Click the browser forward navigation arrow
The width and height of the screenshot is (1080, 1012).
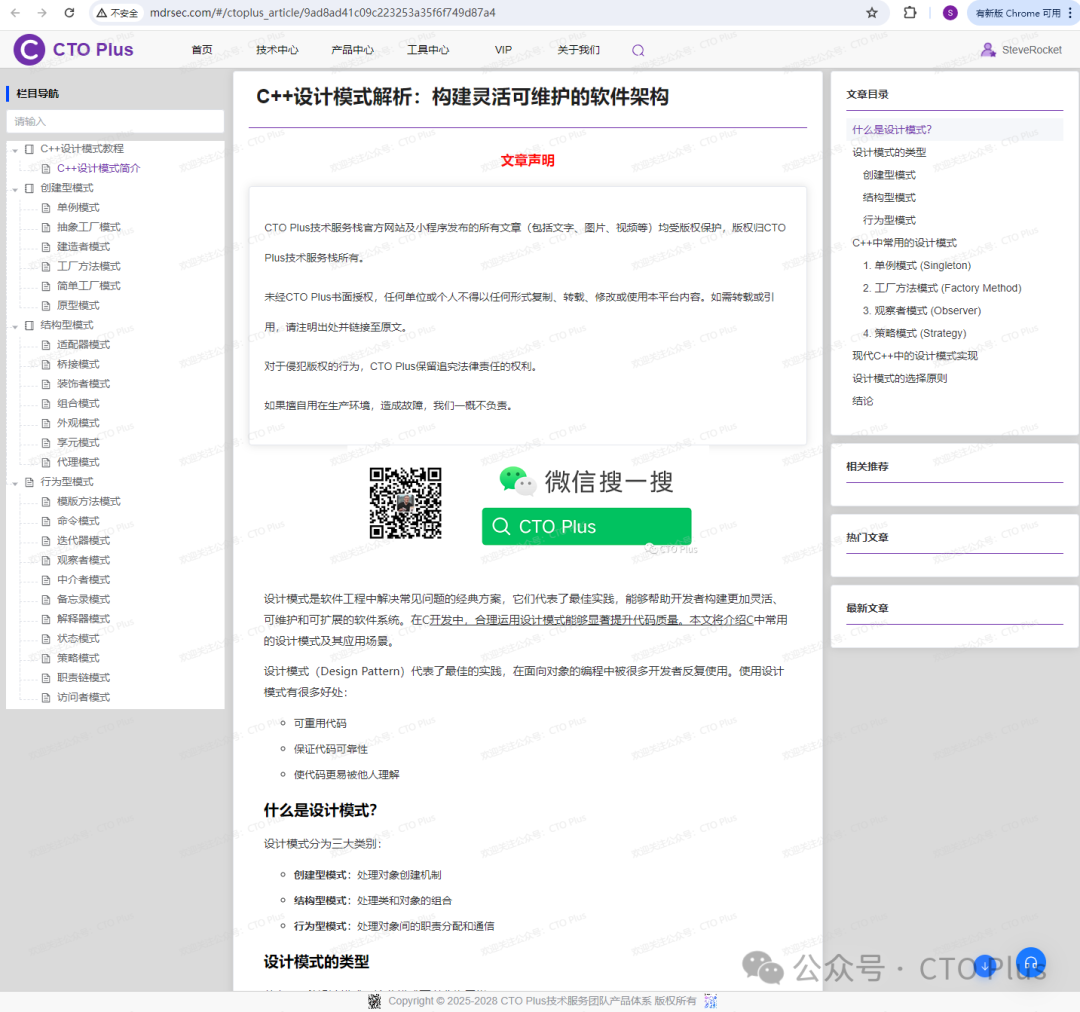click(x=39, y=13)
